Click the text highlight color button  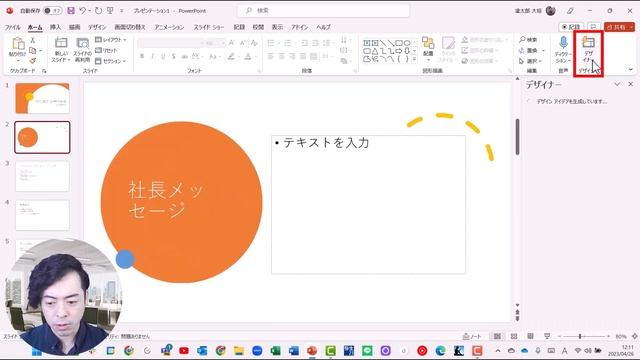tap(231, 56)
